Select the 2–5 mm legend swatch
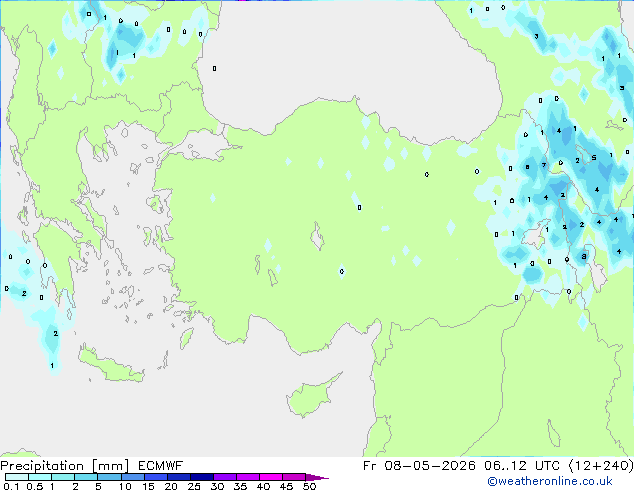Screen dimensions: 634x490 pyautogui.click(x=86, y=477)
